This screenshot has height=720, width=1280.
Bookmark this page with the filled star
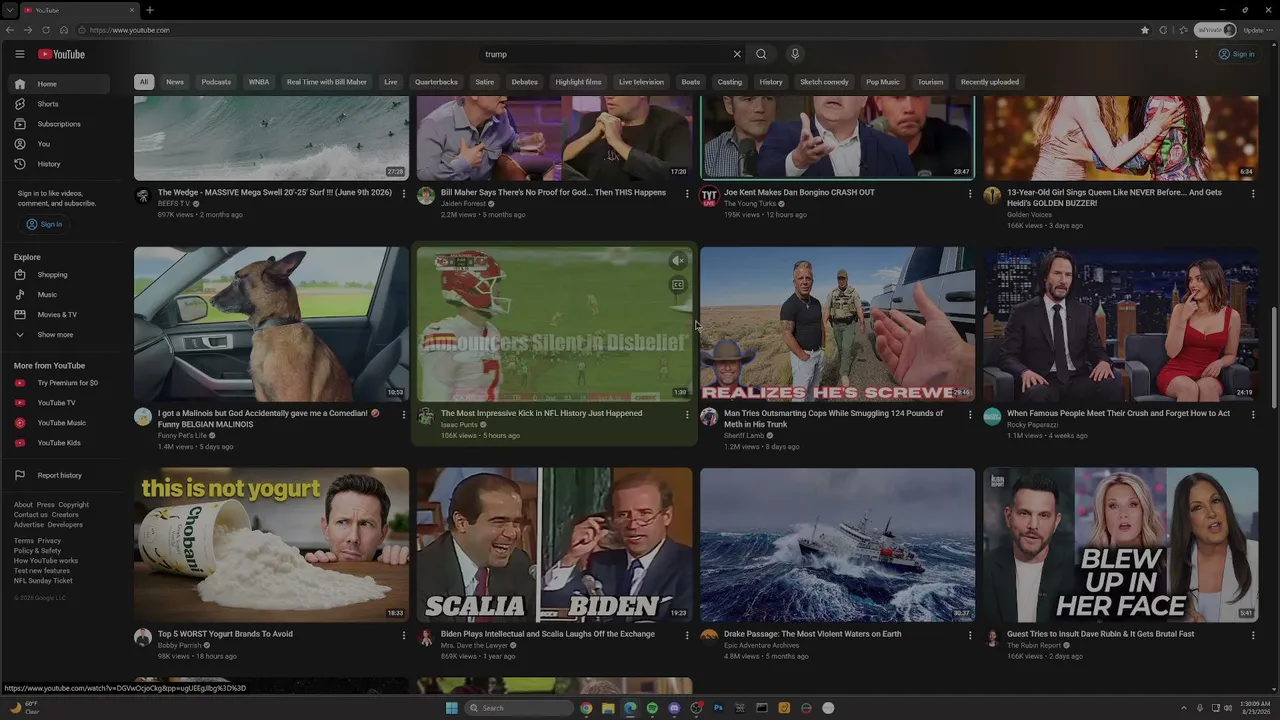(1145, 30)
